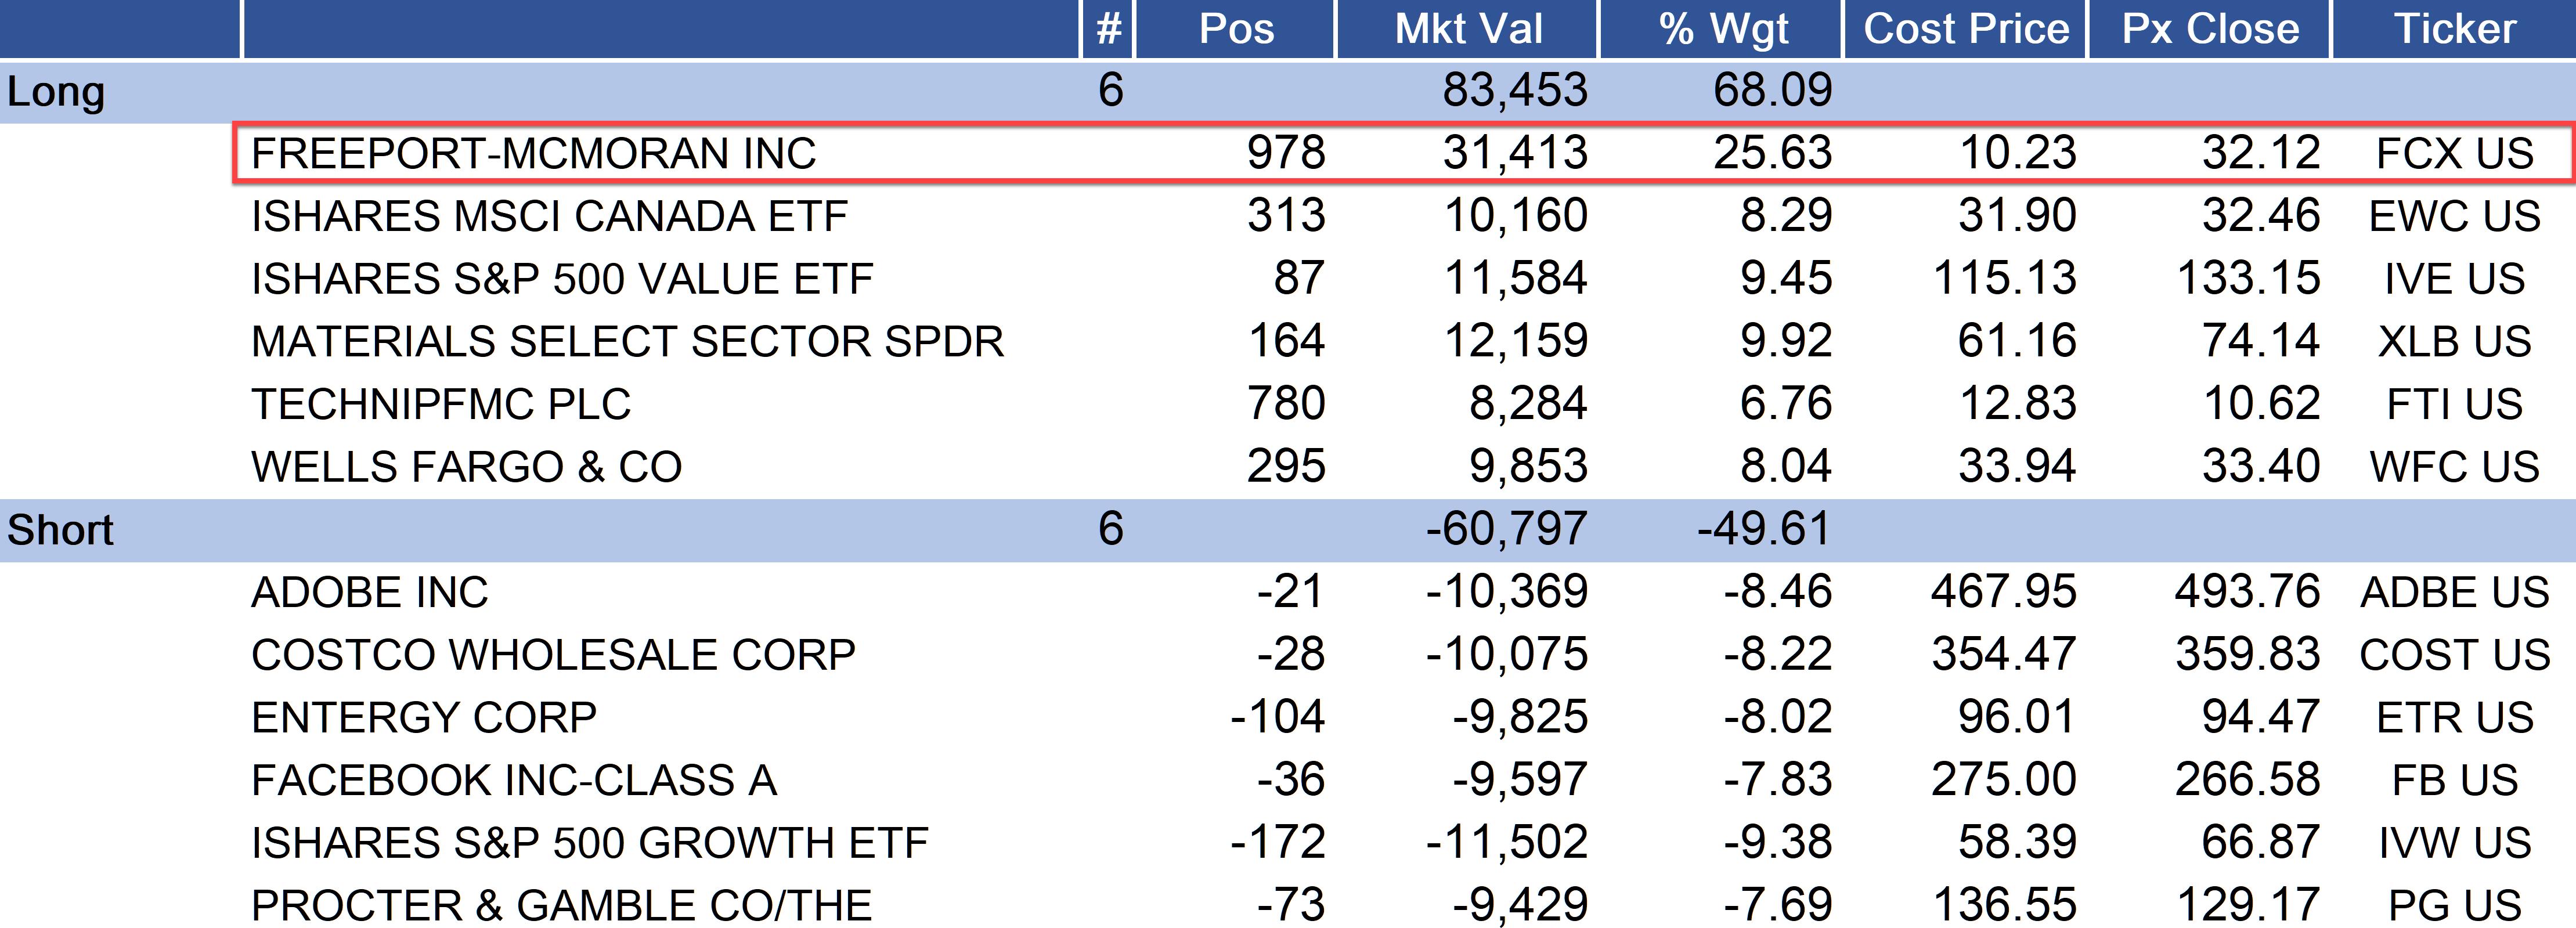2576x928 pixels.
Task: Click the MATERIALS SELECT SECTOR SPDR name
Action: [627, 342]
